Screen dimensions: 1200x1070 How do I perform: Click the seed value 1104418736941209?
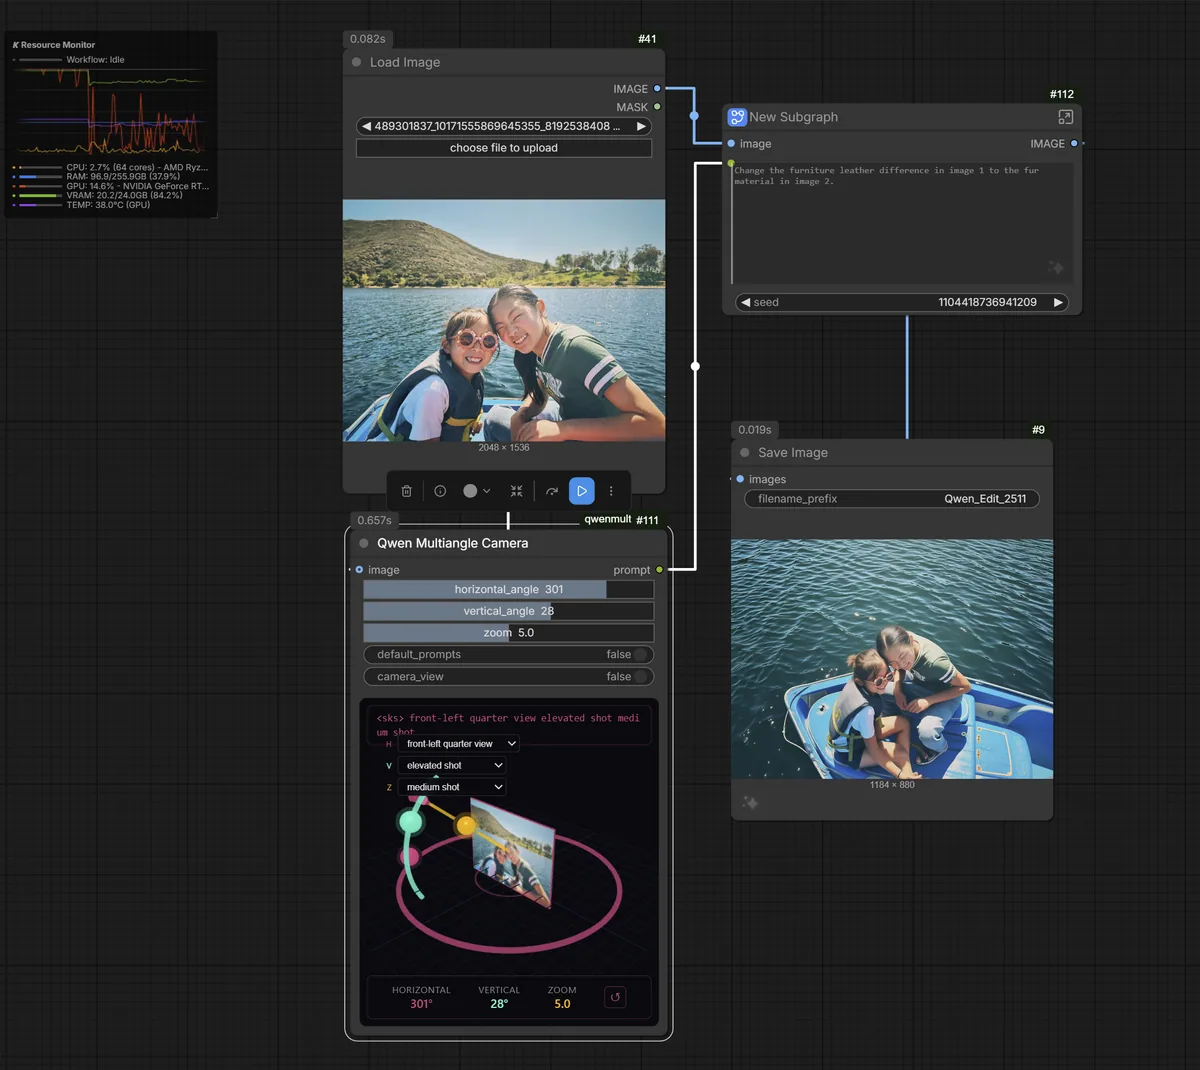click(987, 302)
